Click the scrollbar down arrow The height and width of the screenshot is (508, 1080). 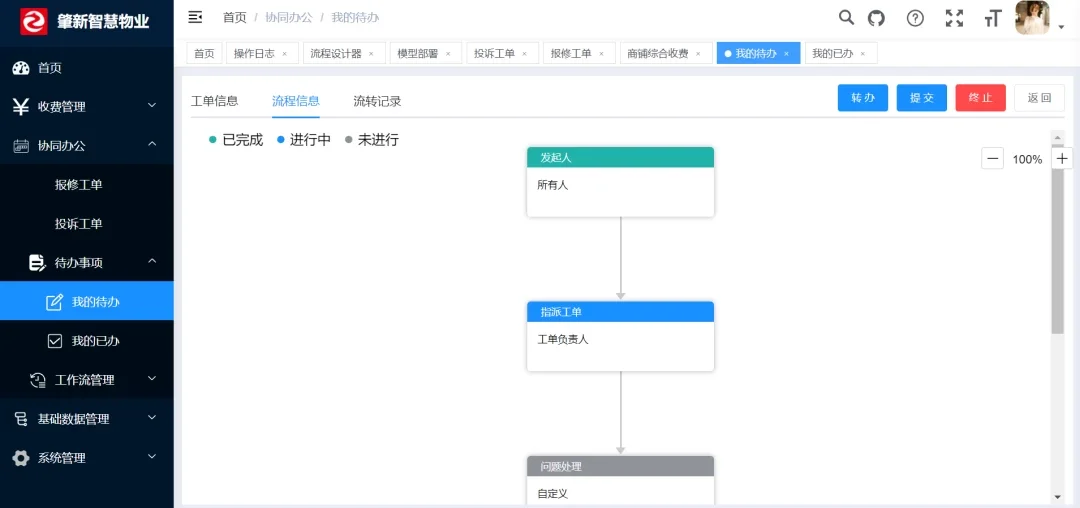click(x=1057, y=497)
